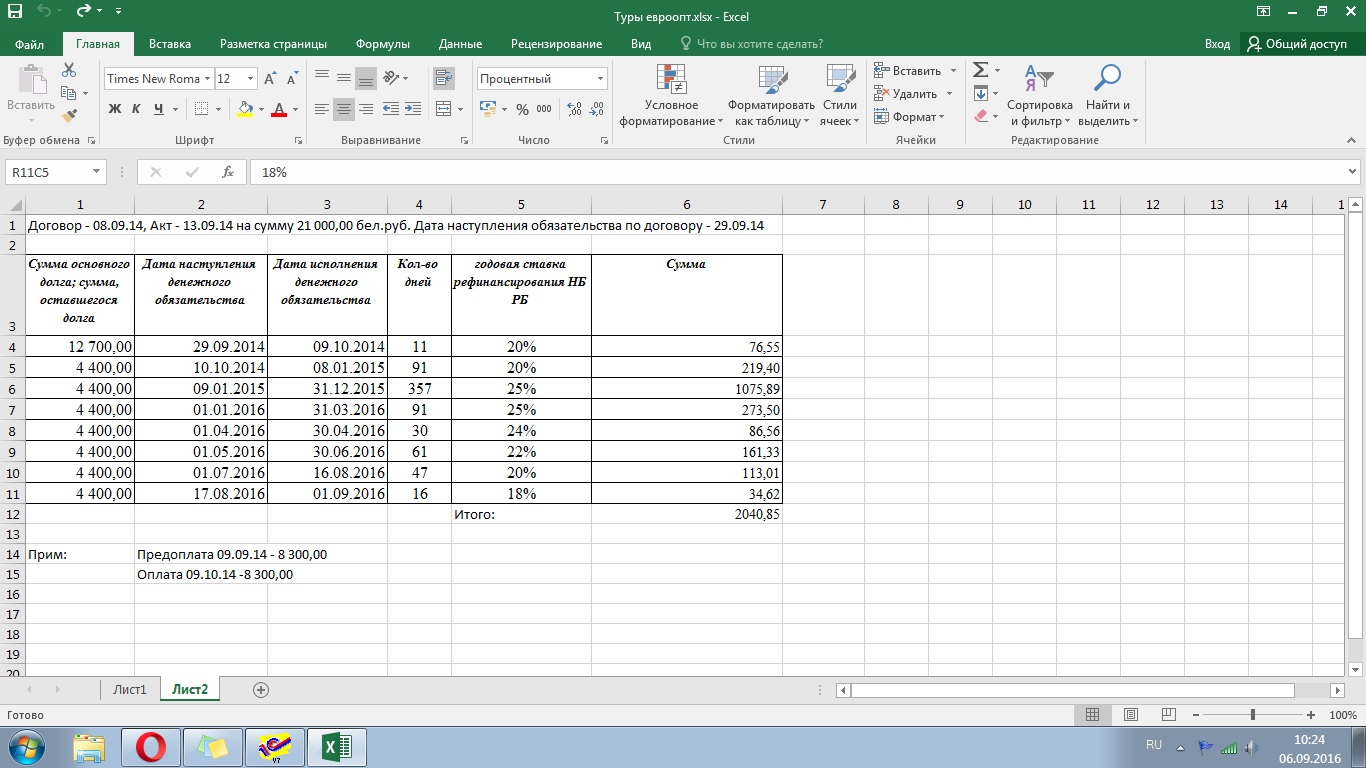Align text to the top of cell
Screen dimensions: 1366x768
(x=321, y=78)
